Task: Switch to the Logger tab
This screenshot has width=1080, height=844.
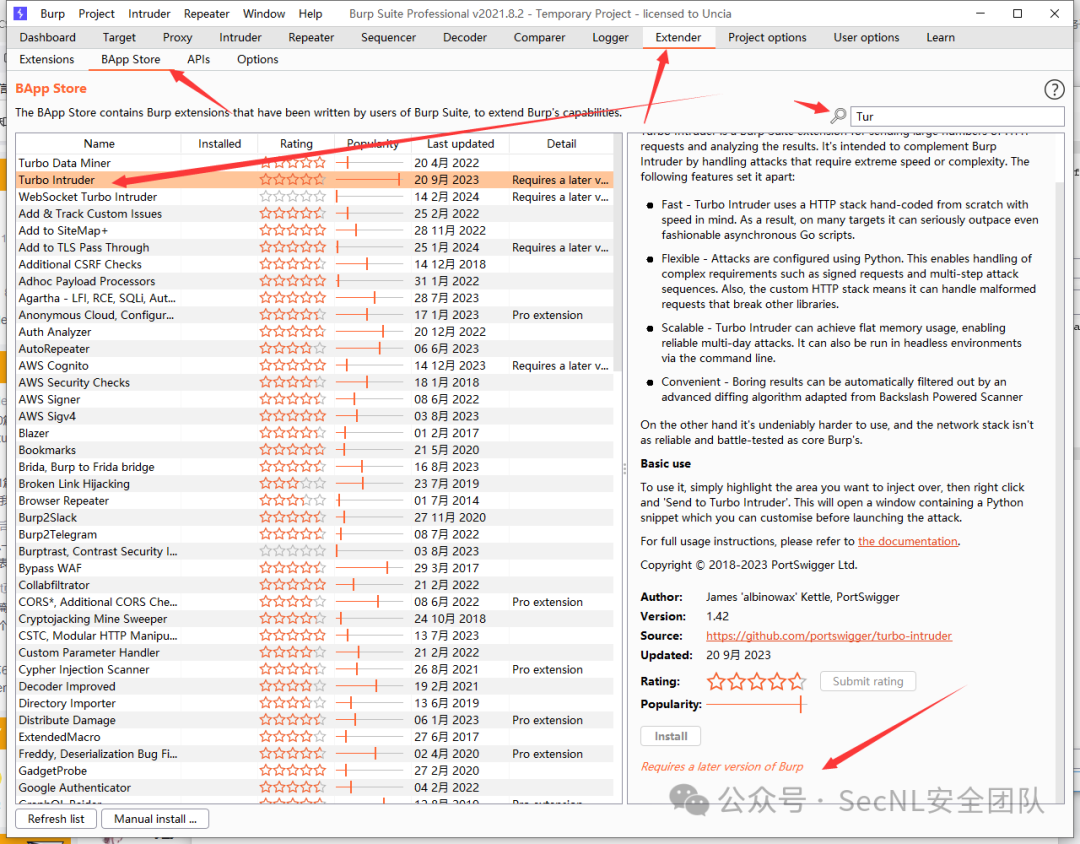Action: tap(610, 37)
